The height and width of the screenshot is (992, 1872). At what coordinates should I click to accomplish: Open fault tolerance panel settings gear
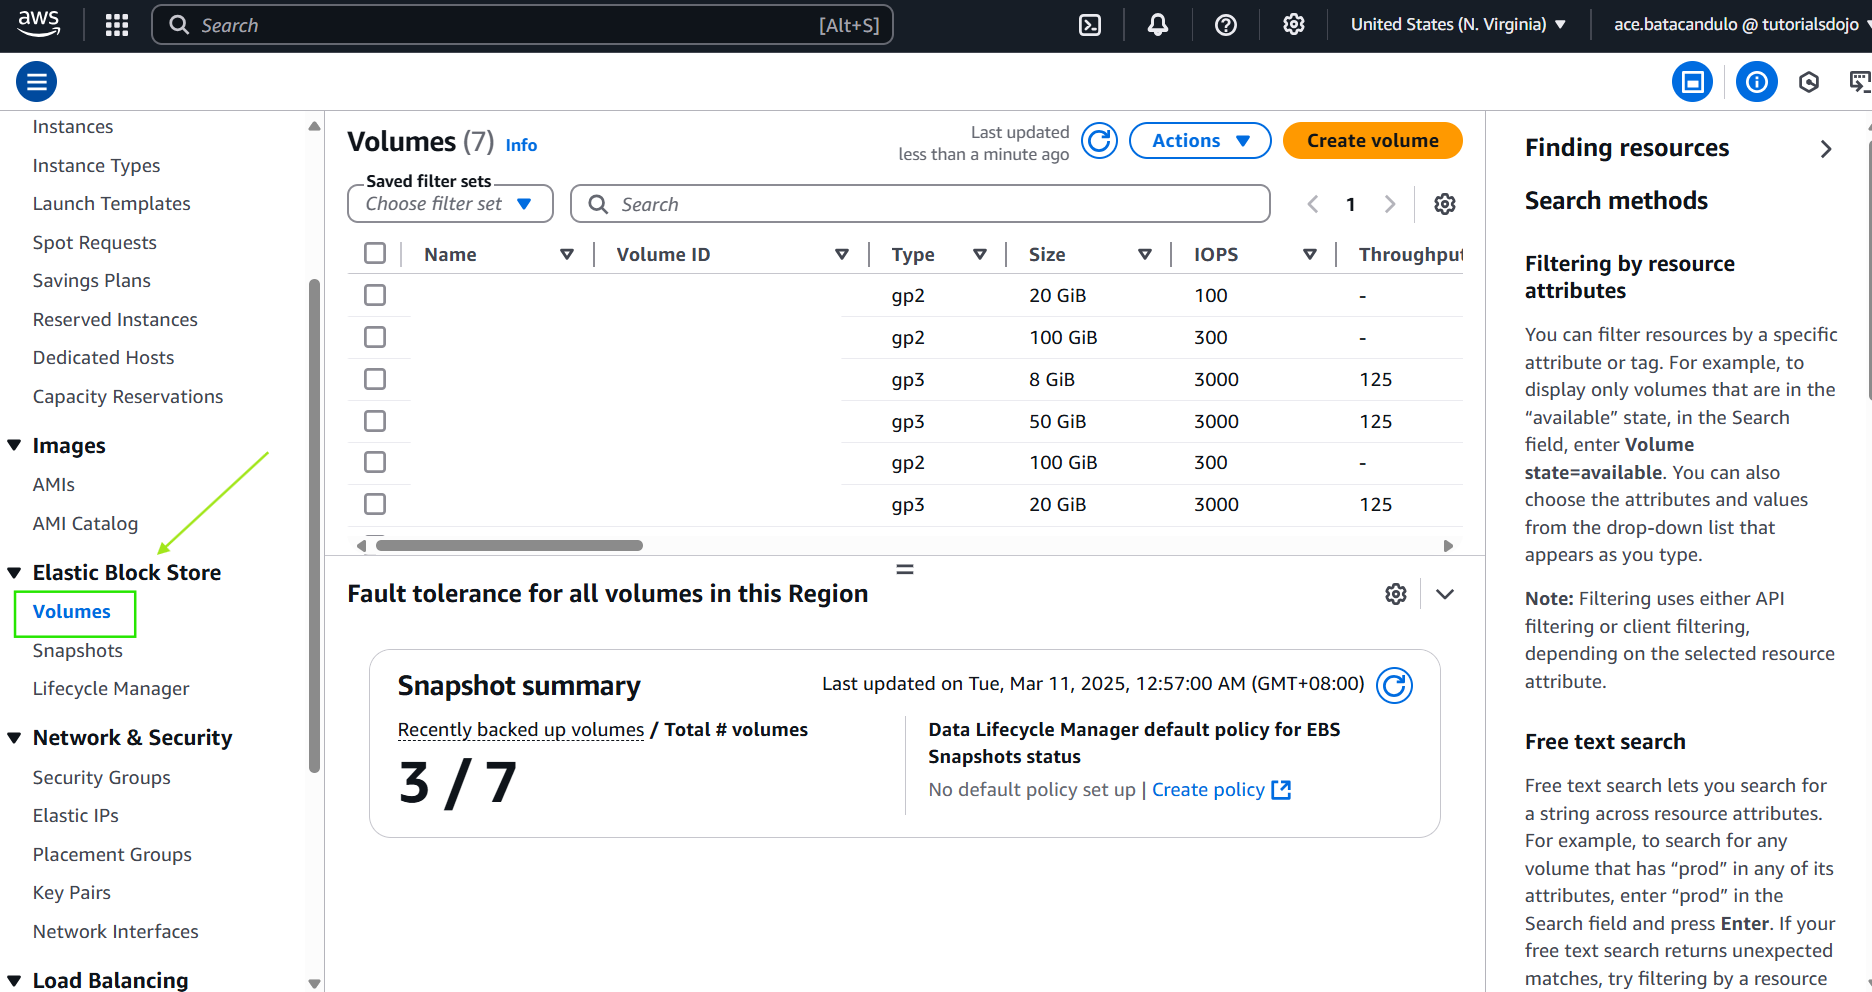tap(1396, 594)
